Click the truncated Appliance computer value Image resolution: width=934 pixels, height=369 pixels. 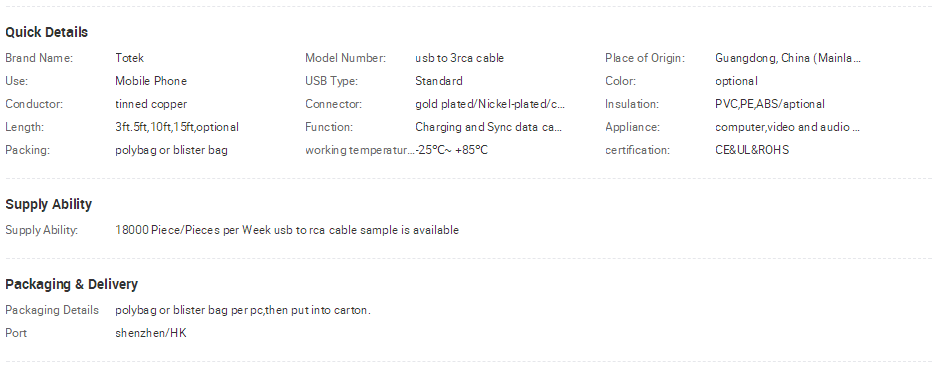pos(787,127)
